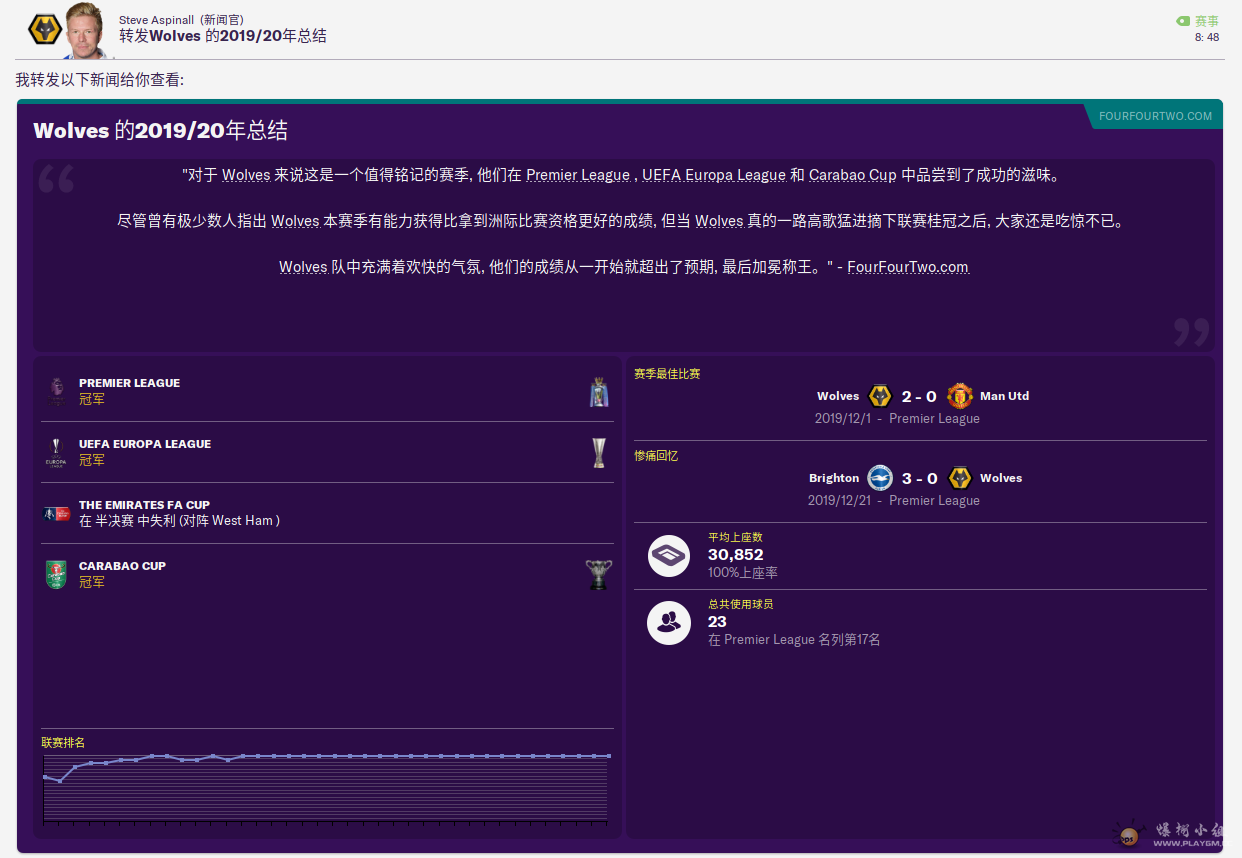Click the 2019/12/1 match date line
1242x858 pixels.
click(897, 419)
